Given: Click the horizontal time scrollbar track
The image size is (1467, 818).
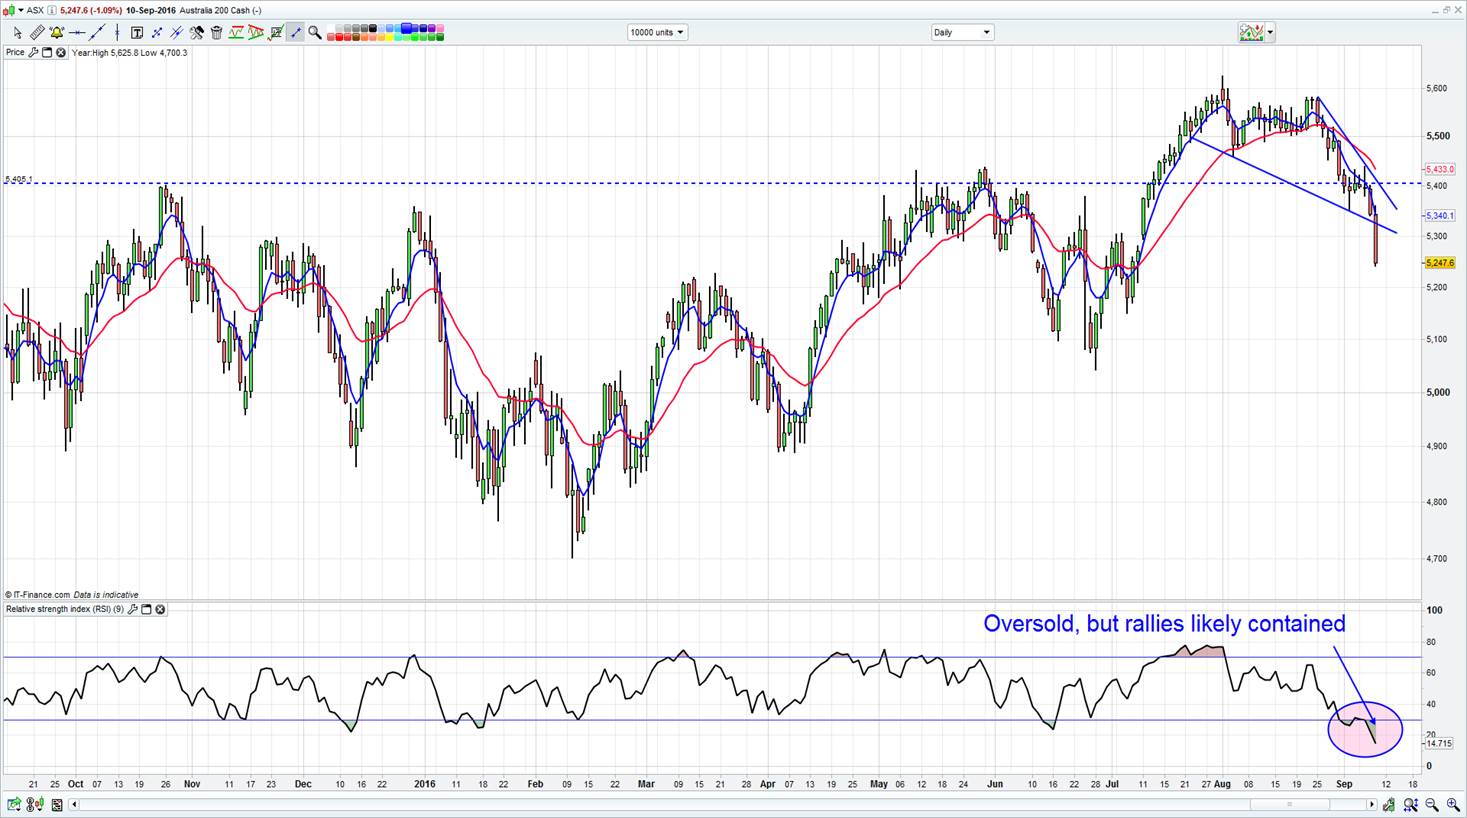Looking at the screenshot, I should coord(722,804).
